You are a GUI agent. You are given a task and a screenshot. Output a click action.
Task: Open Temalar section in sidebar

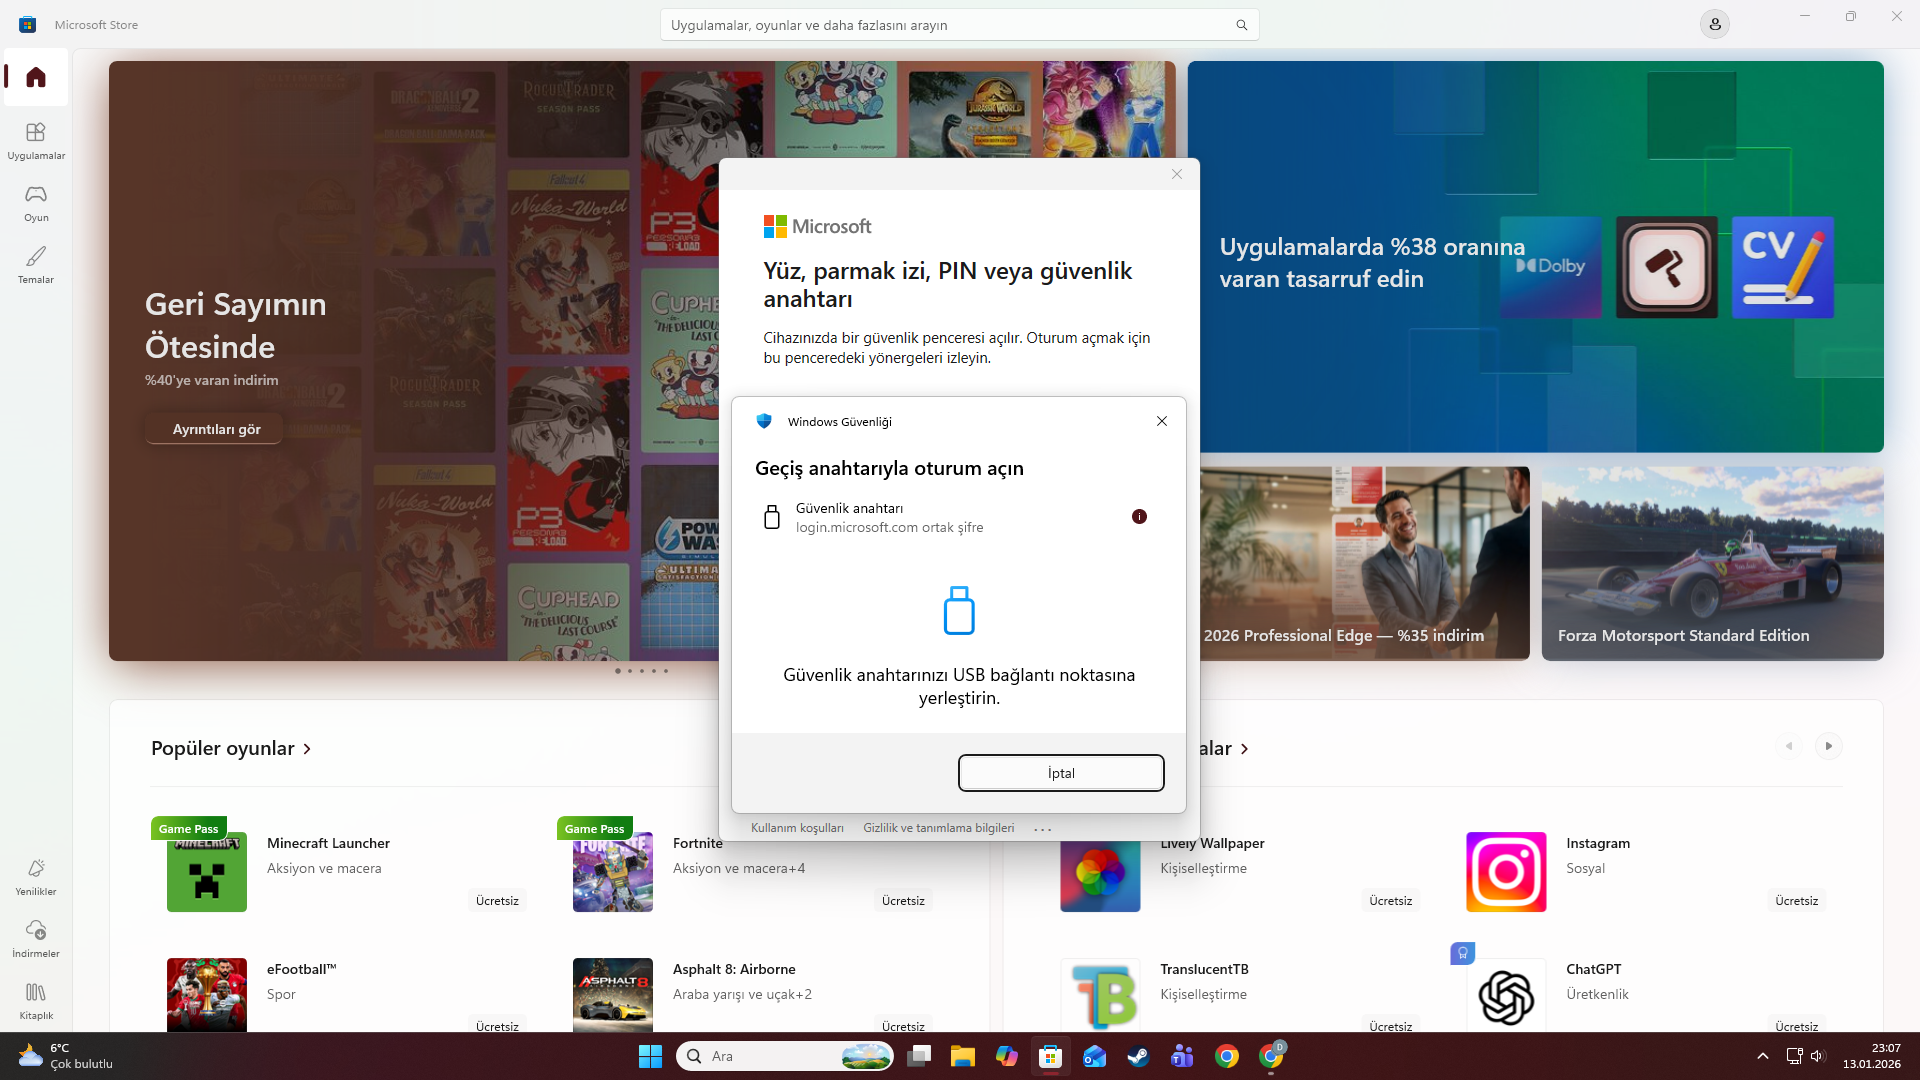(36, 264)
